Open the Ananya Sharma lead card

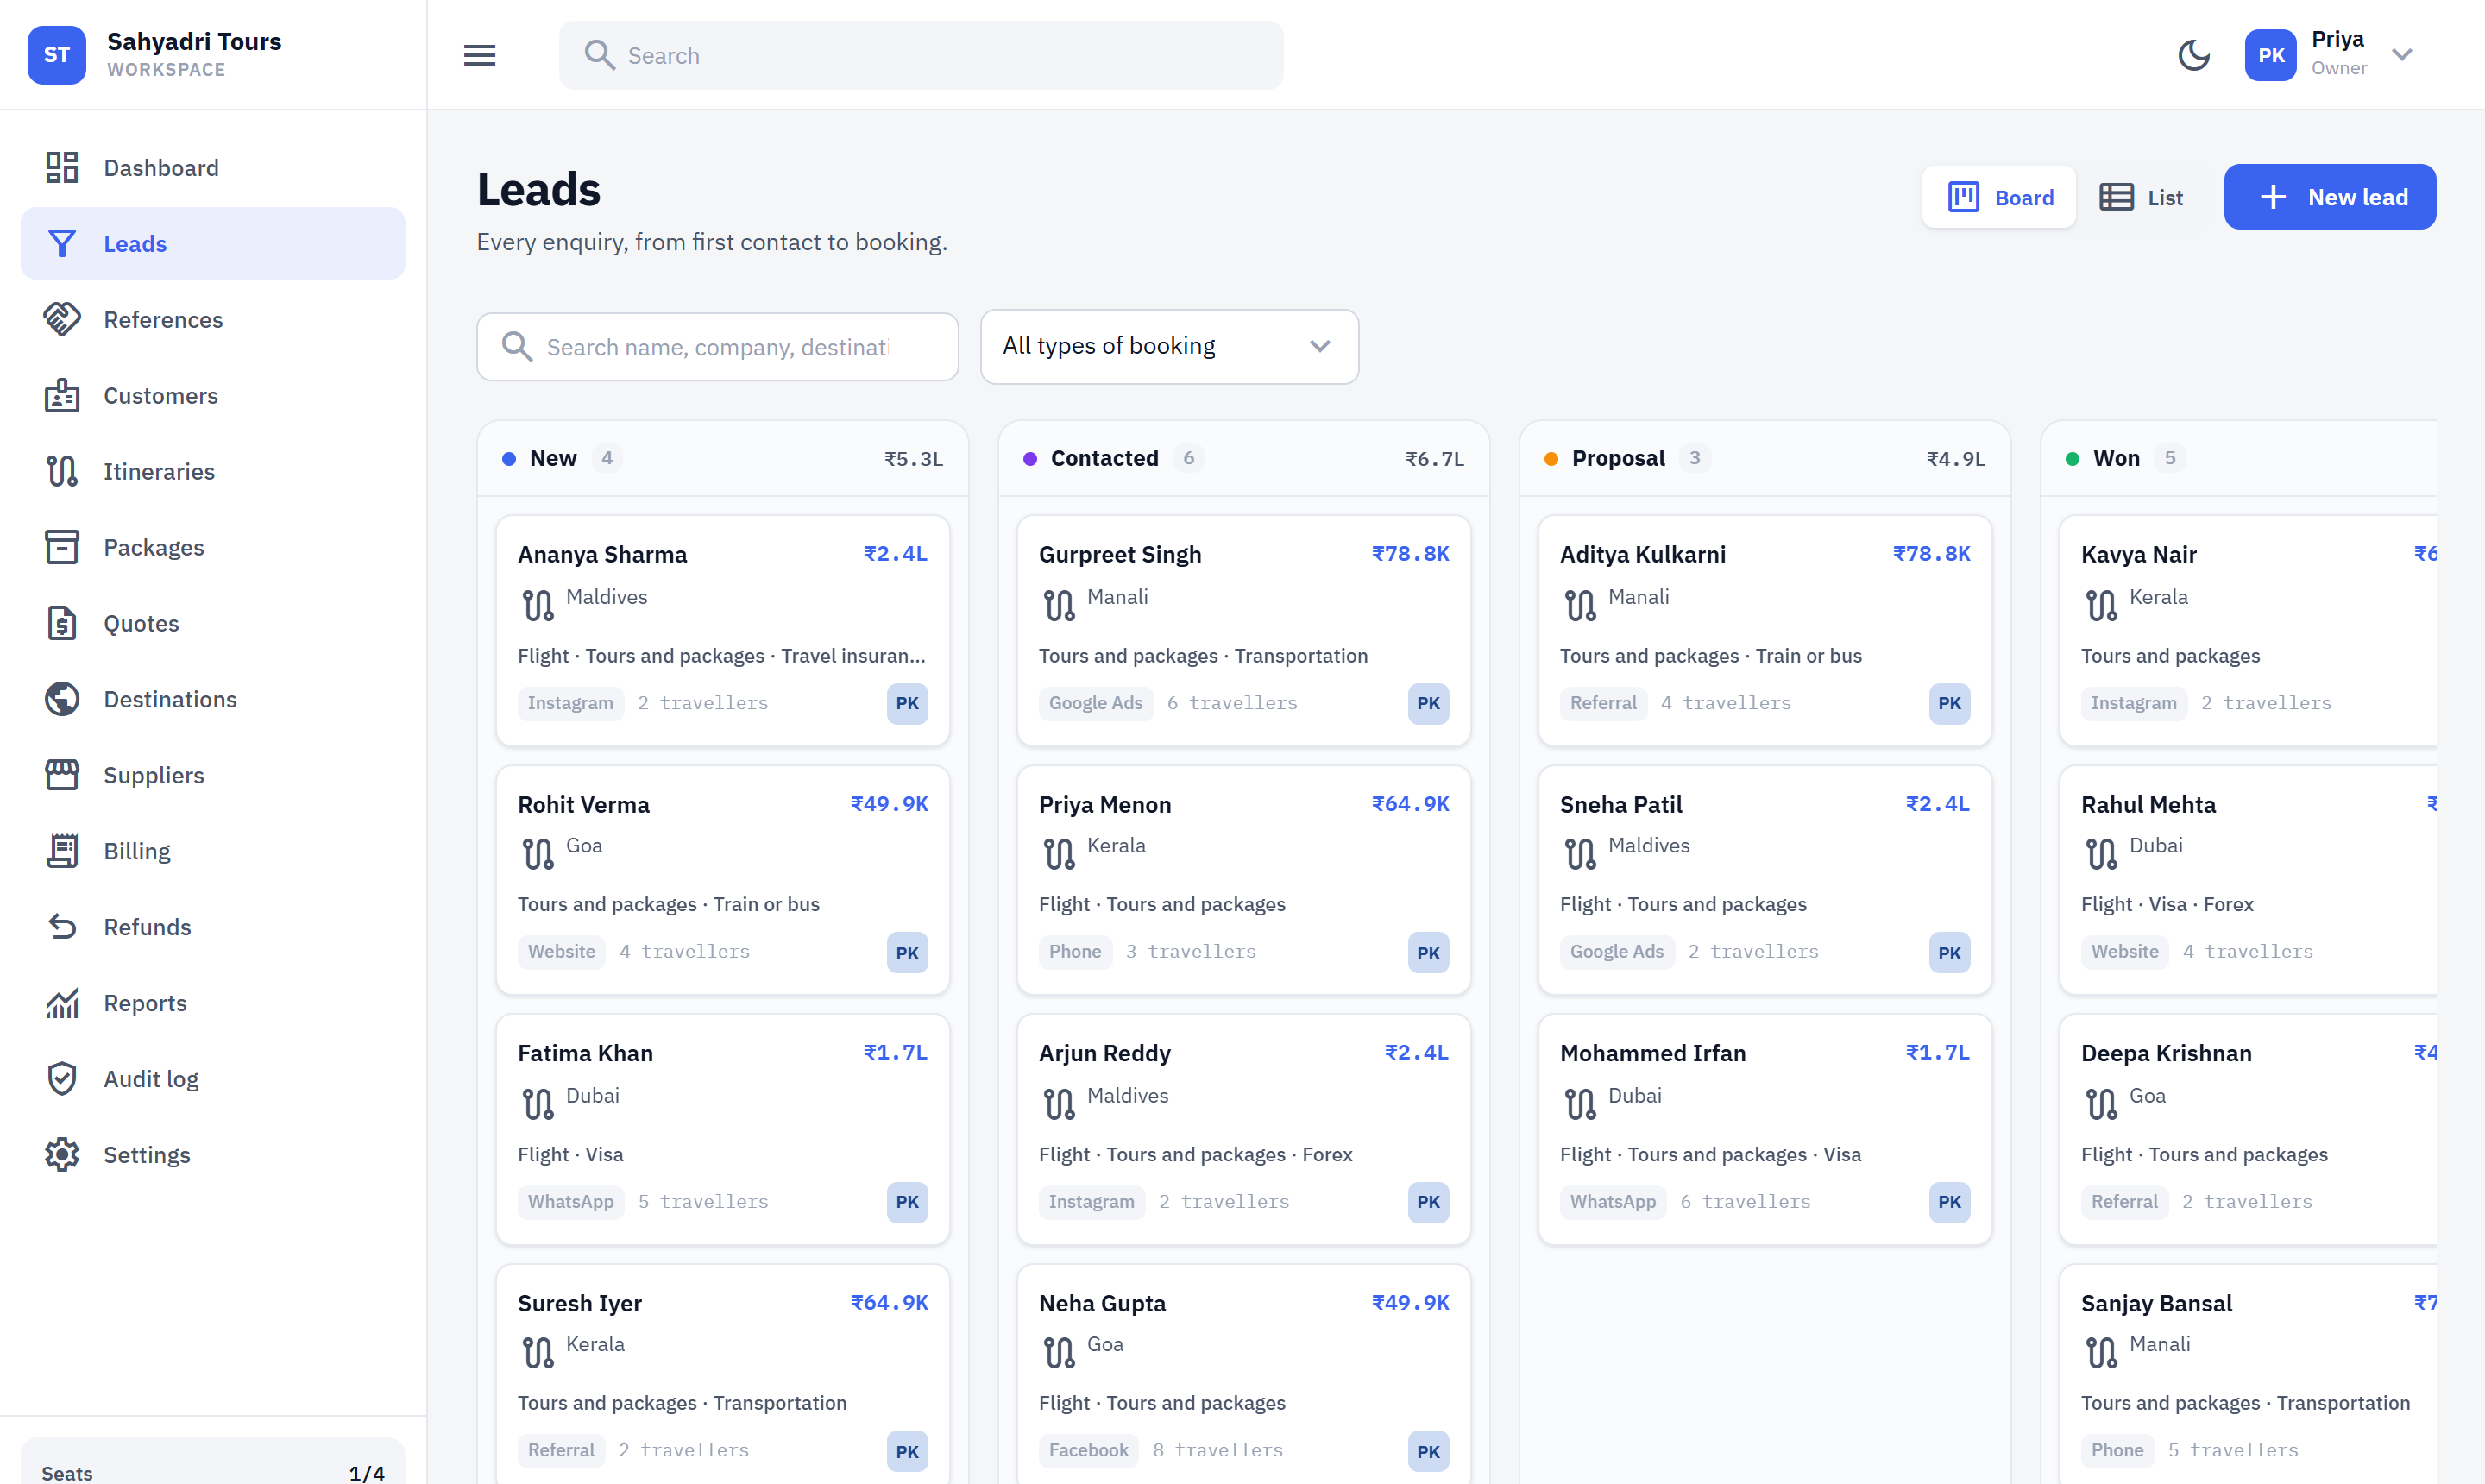(722, 631)
